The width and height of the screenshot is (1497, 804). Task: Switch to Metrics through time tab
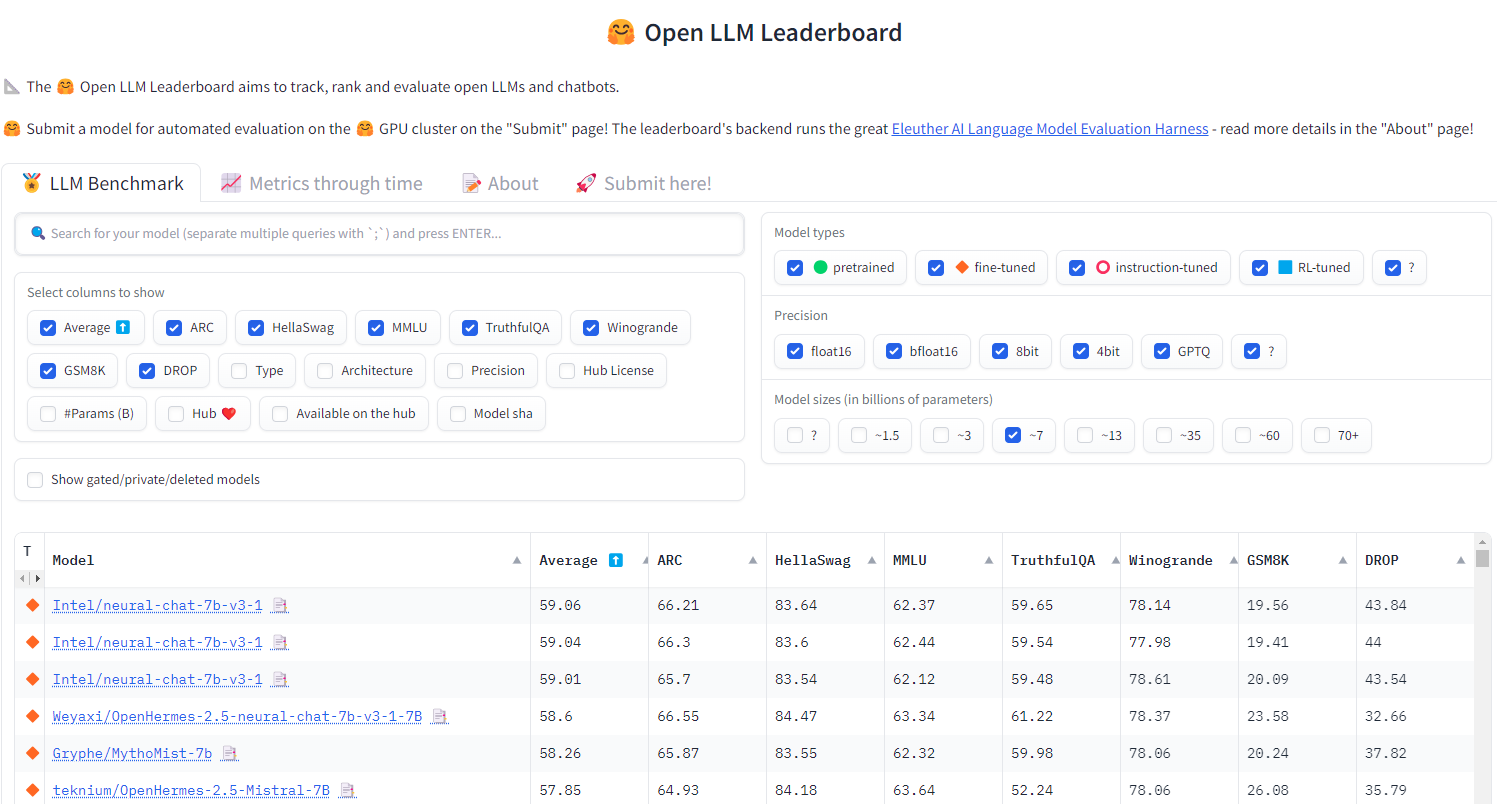pyautogui.click(x=322, y=184)
